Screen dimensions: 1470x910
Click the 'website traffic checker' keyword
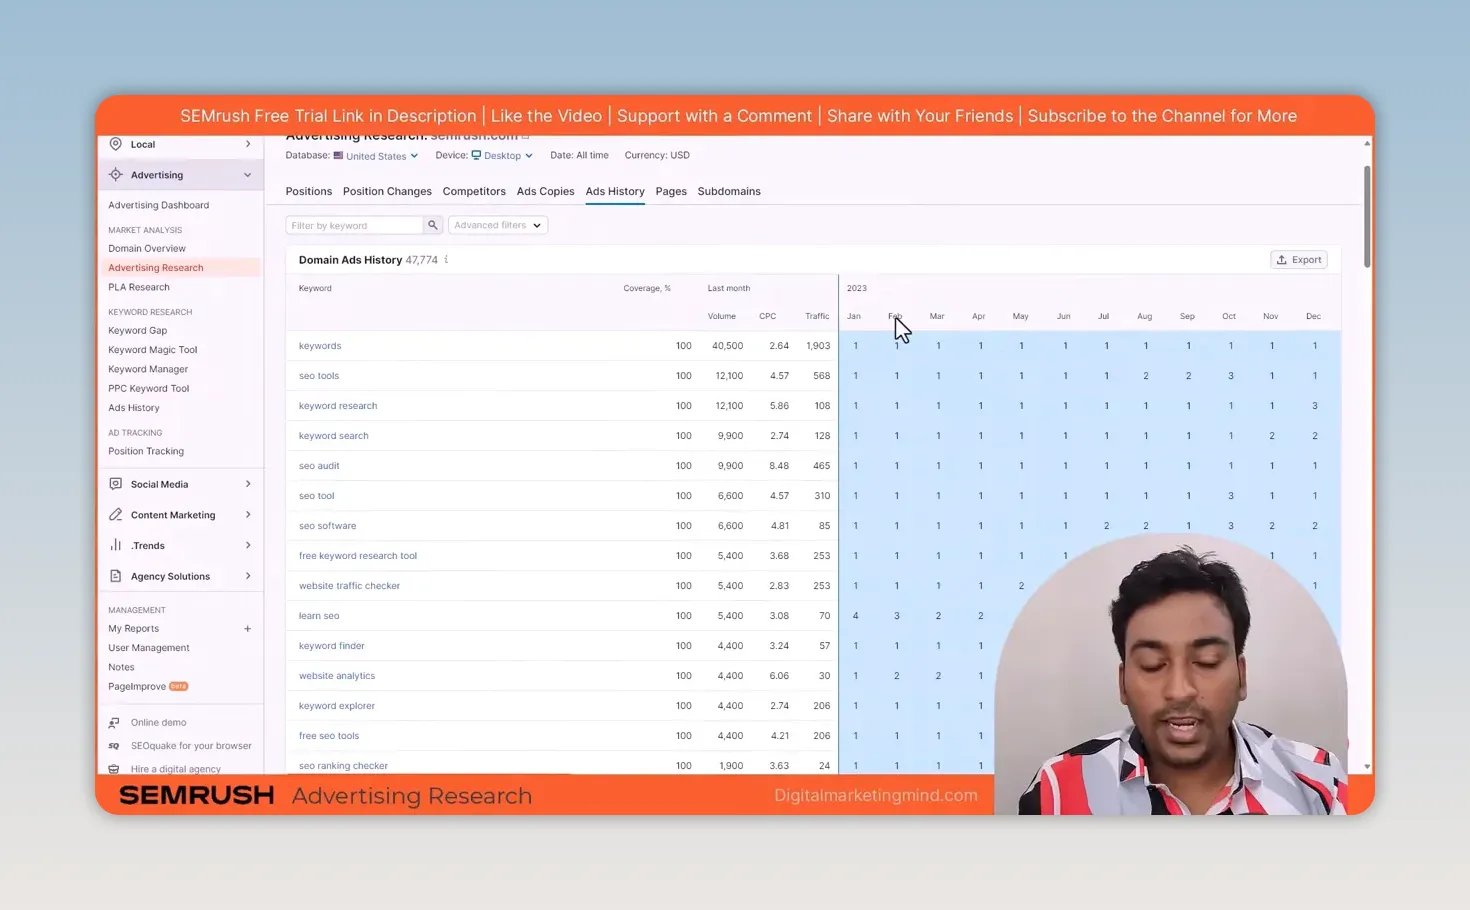349,586
